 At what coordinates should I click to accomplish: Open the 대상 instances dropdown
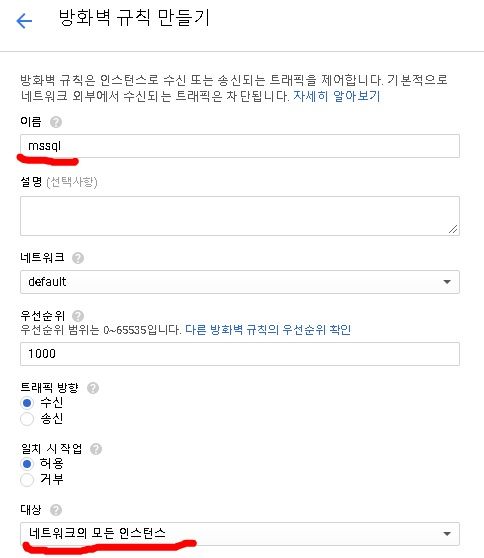click(240, 533)
